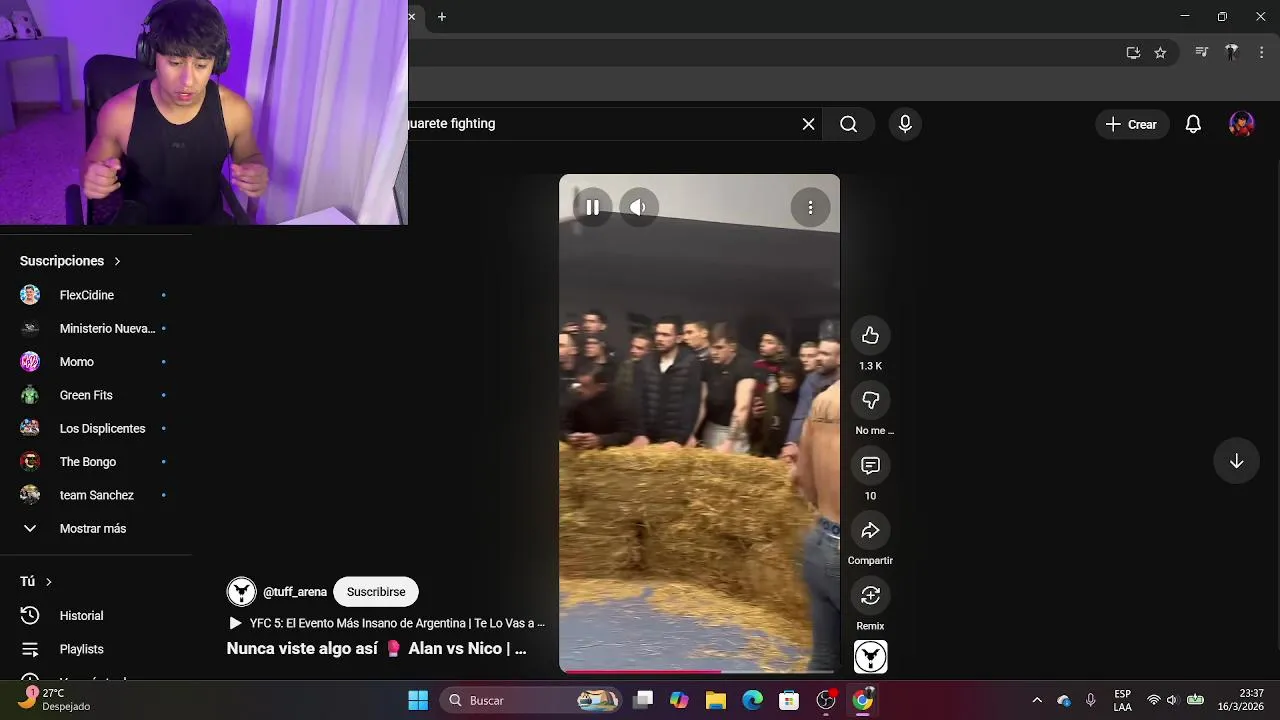The image size is (1280, 720).
Task: Open the Crear menu
Action: tap(1132, 124)
